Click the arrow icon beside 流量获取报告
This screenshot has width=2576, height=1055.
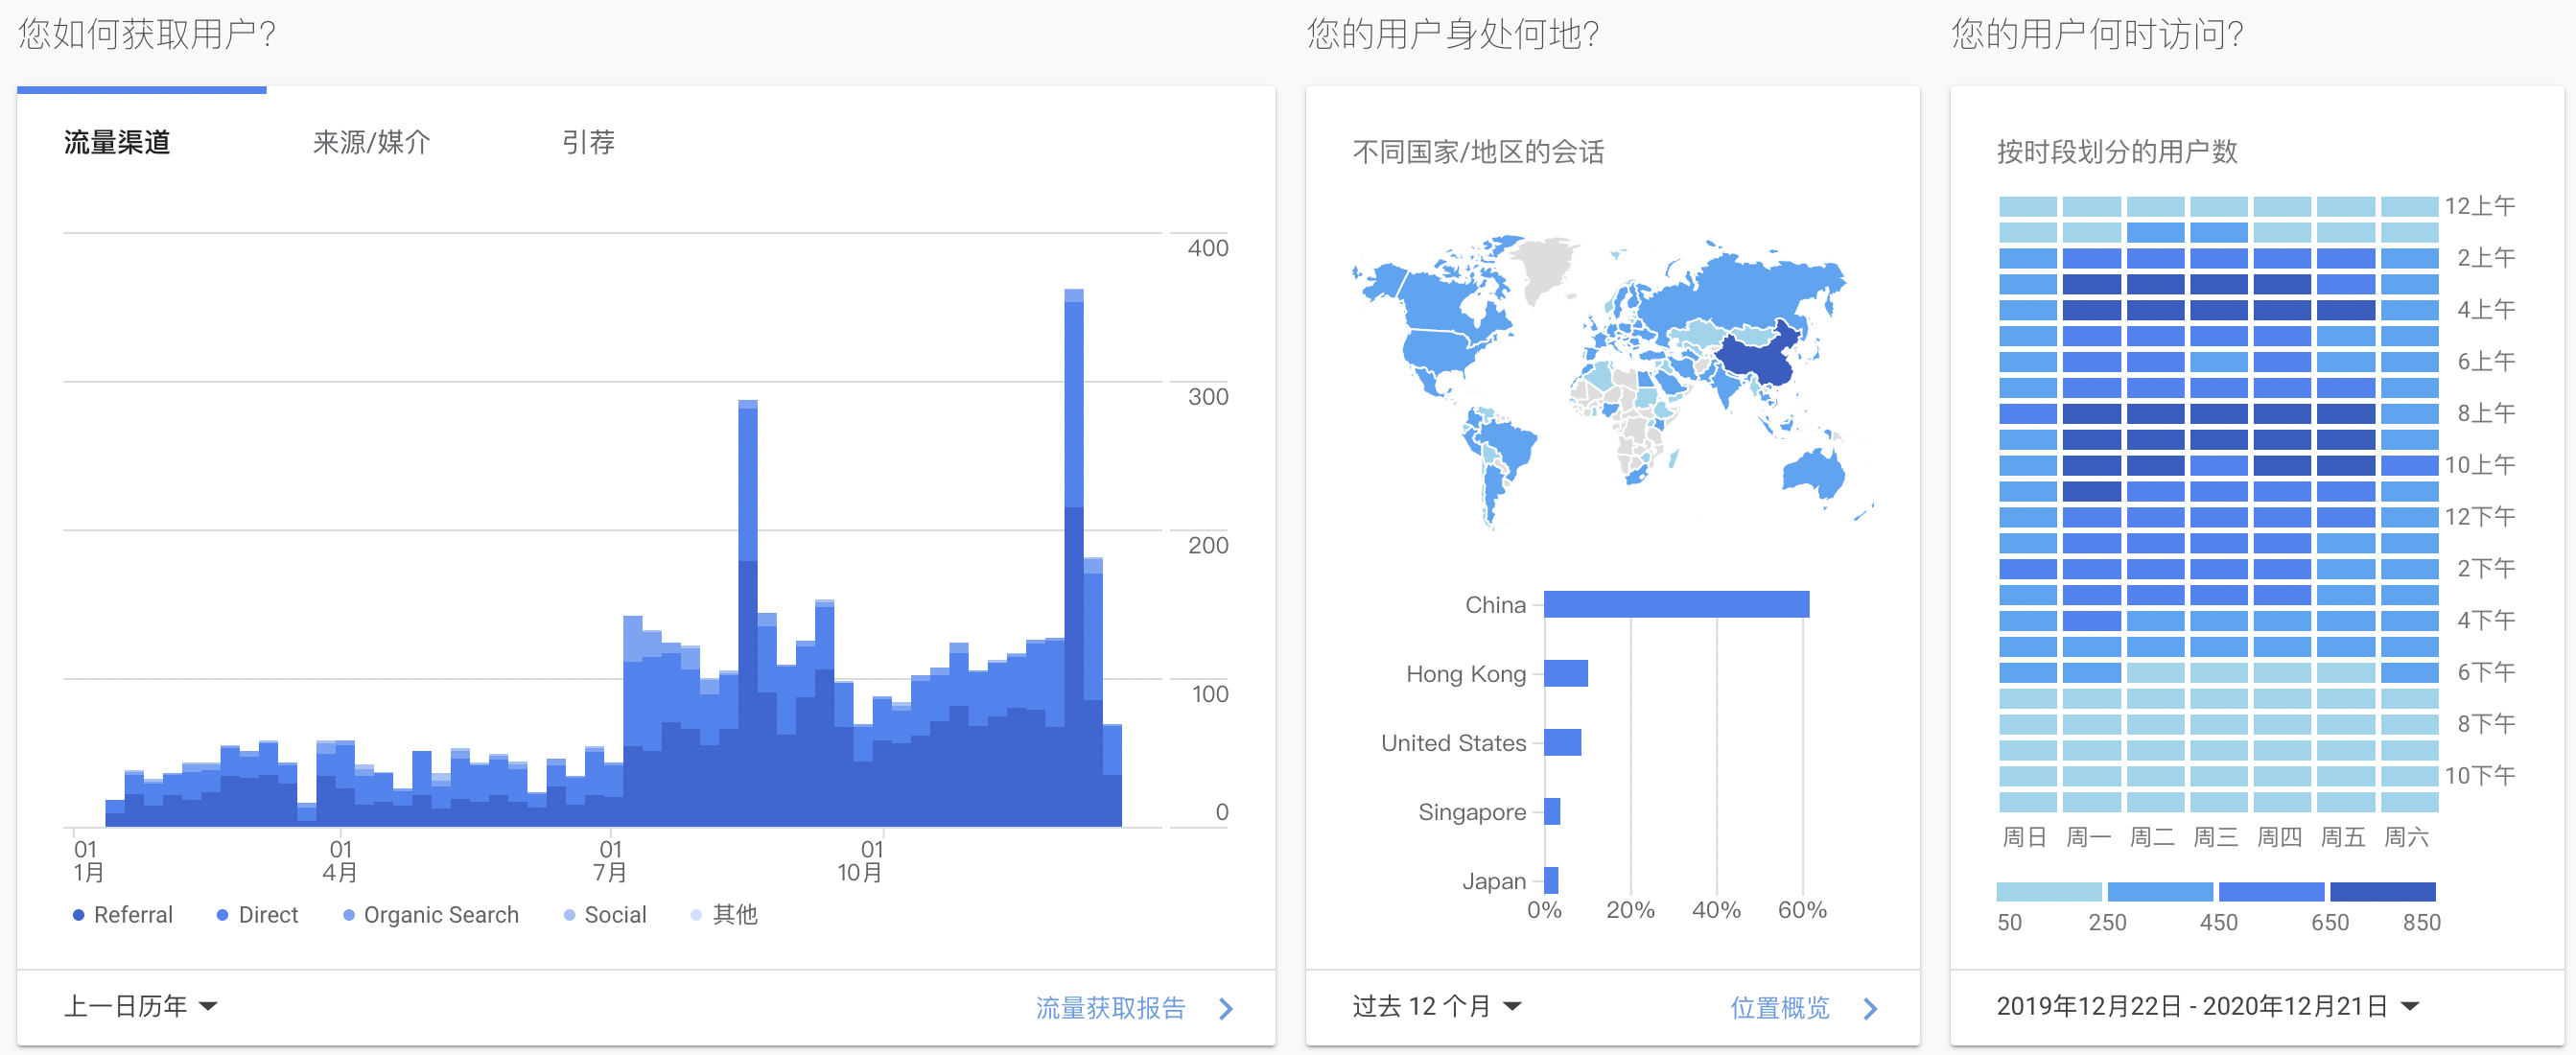(x=1226, y=1008)
